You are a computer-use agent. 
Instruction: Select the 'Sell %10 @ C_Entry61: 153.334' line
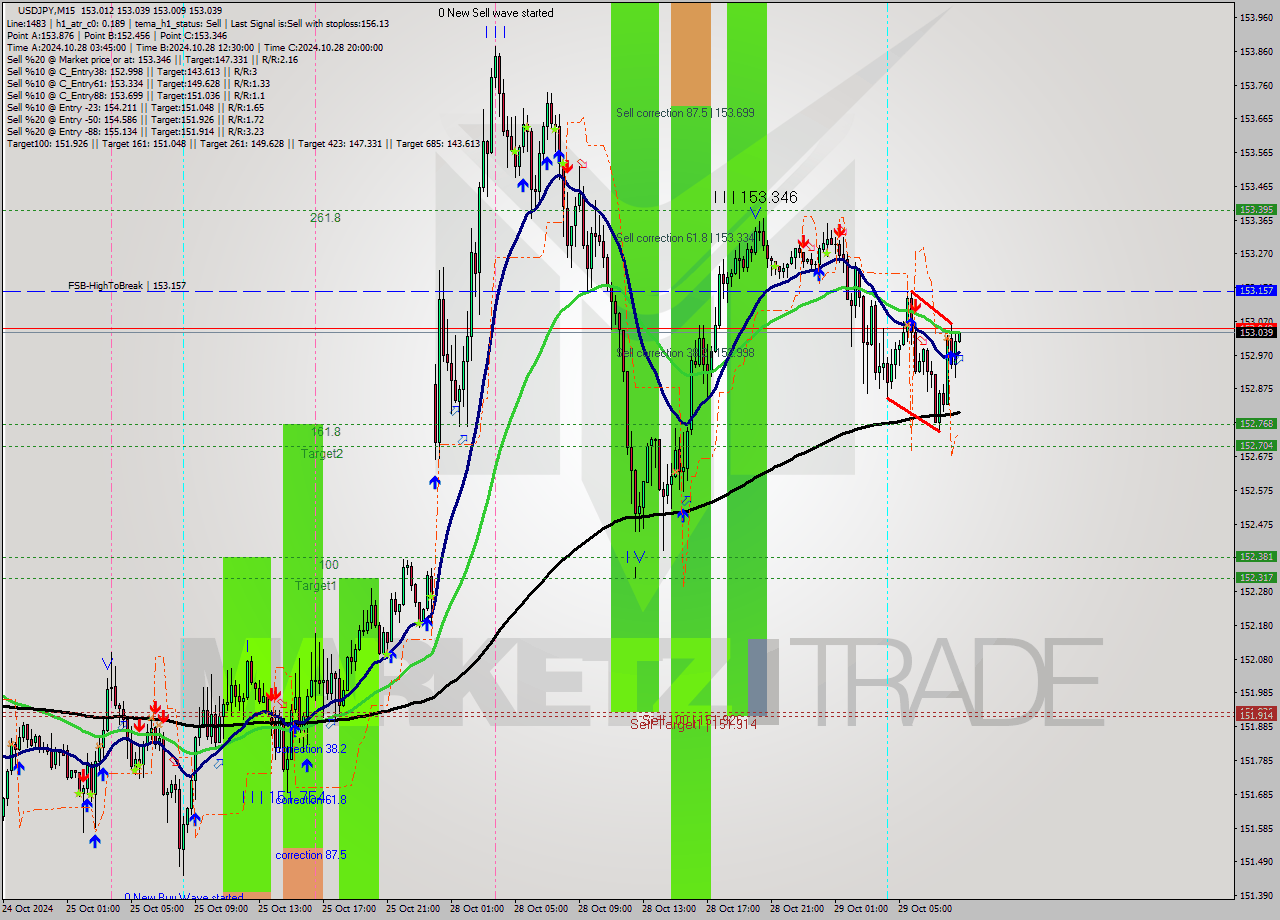pyautogui.click(x=138, y=83)
